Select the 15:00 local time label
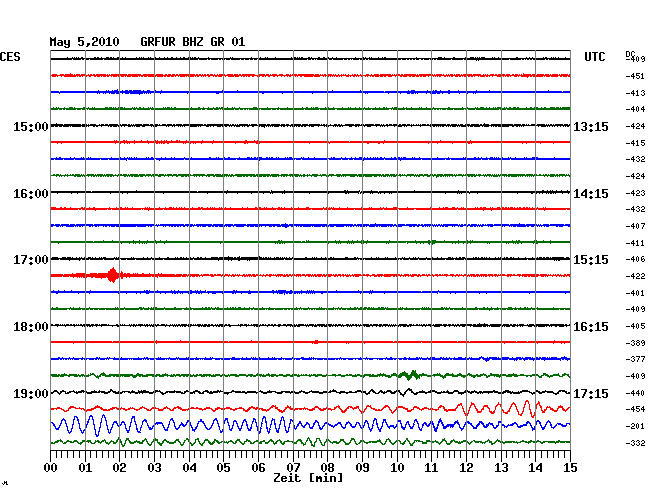The image size is (650, 494). [31, 127]
